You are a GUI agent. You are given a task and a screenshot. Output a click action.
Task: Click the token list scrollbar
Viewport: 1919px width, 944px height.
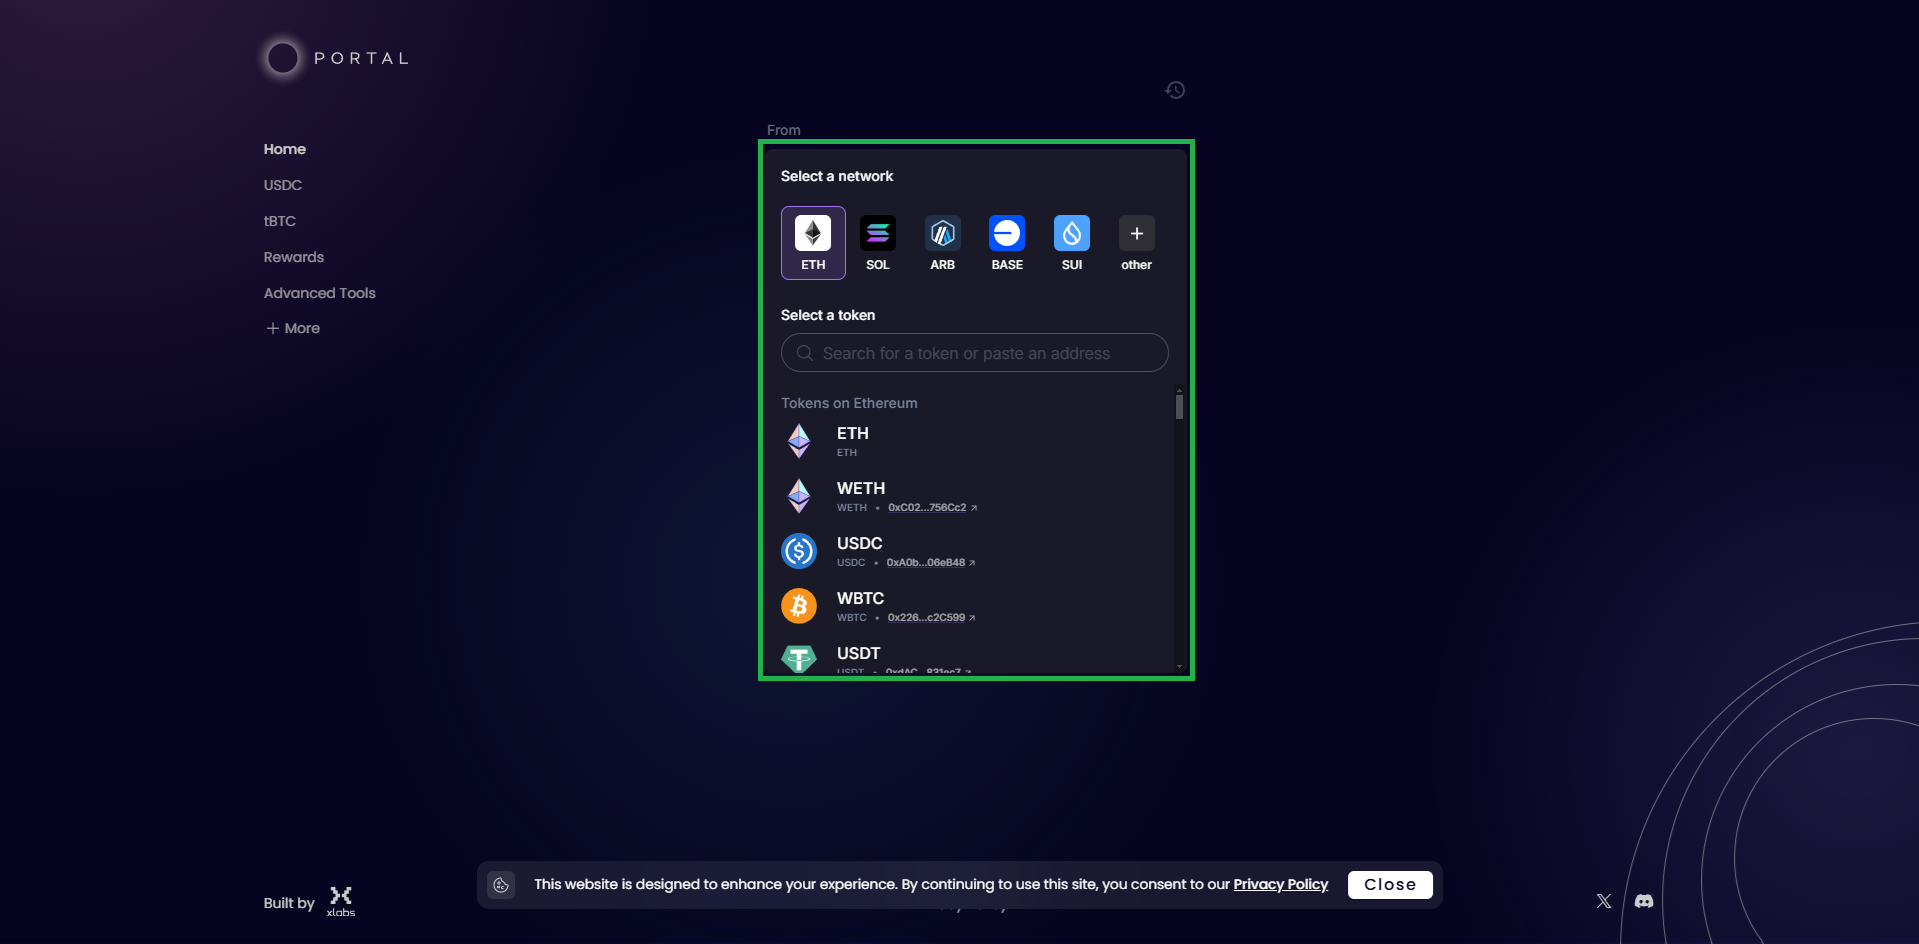(1179, 407)
